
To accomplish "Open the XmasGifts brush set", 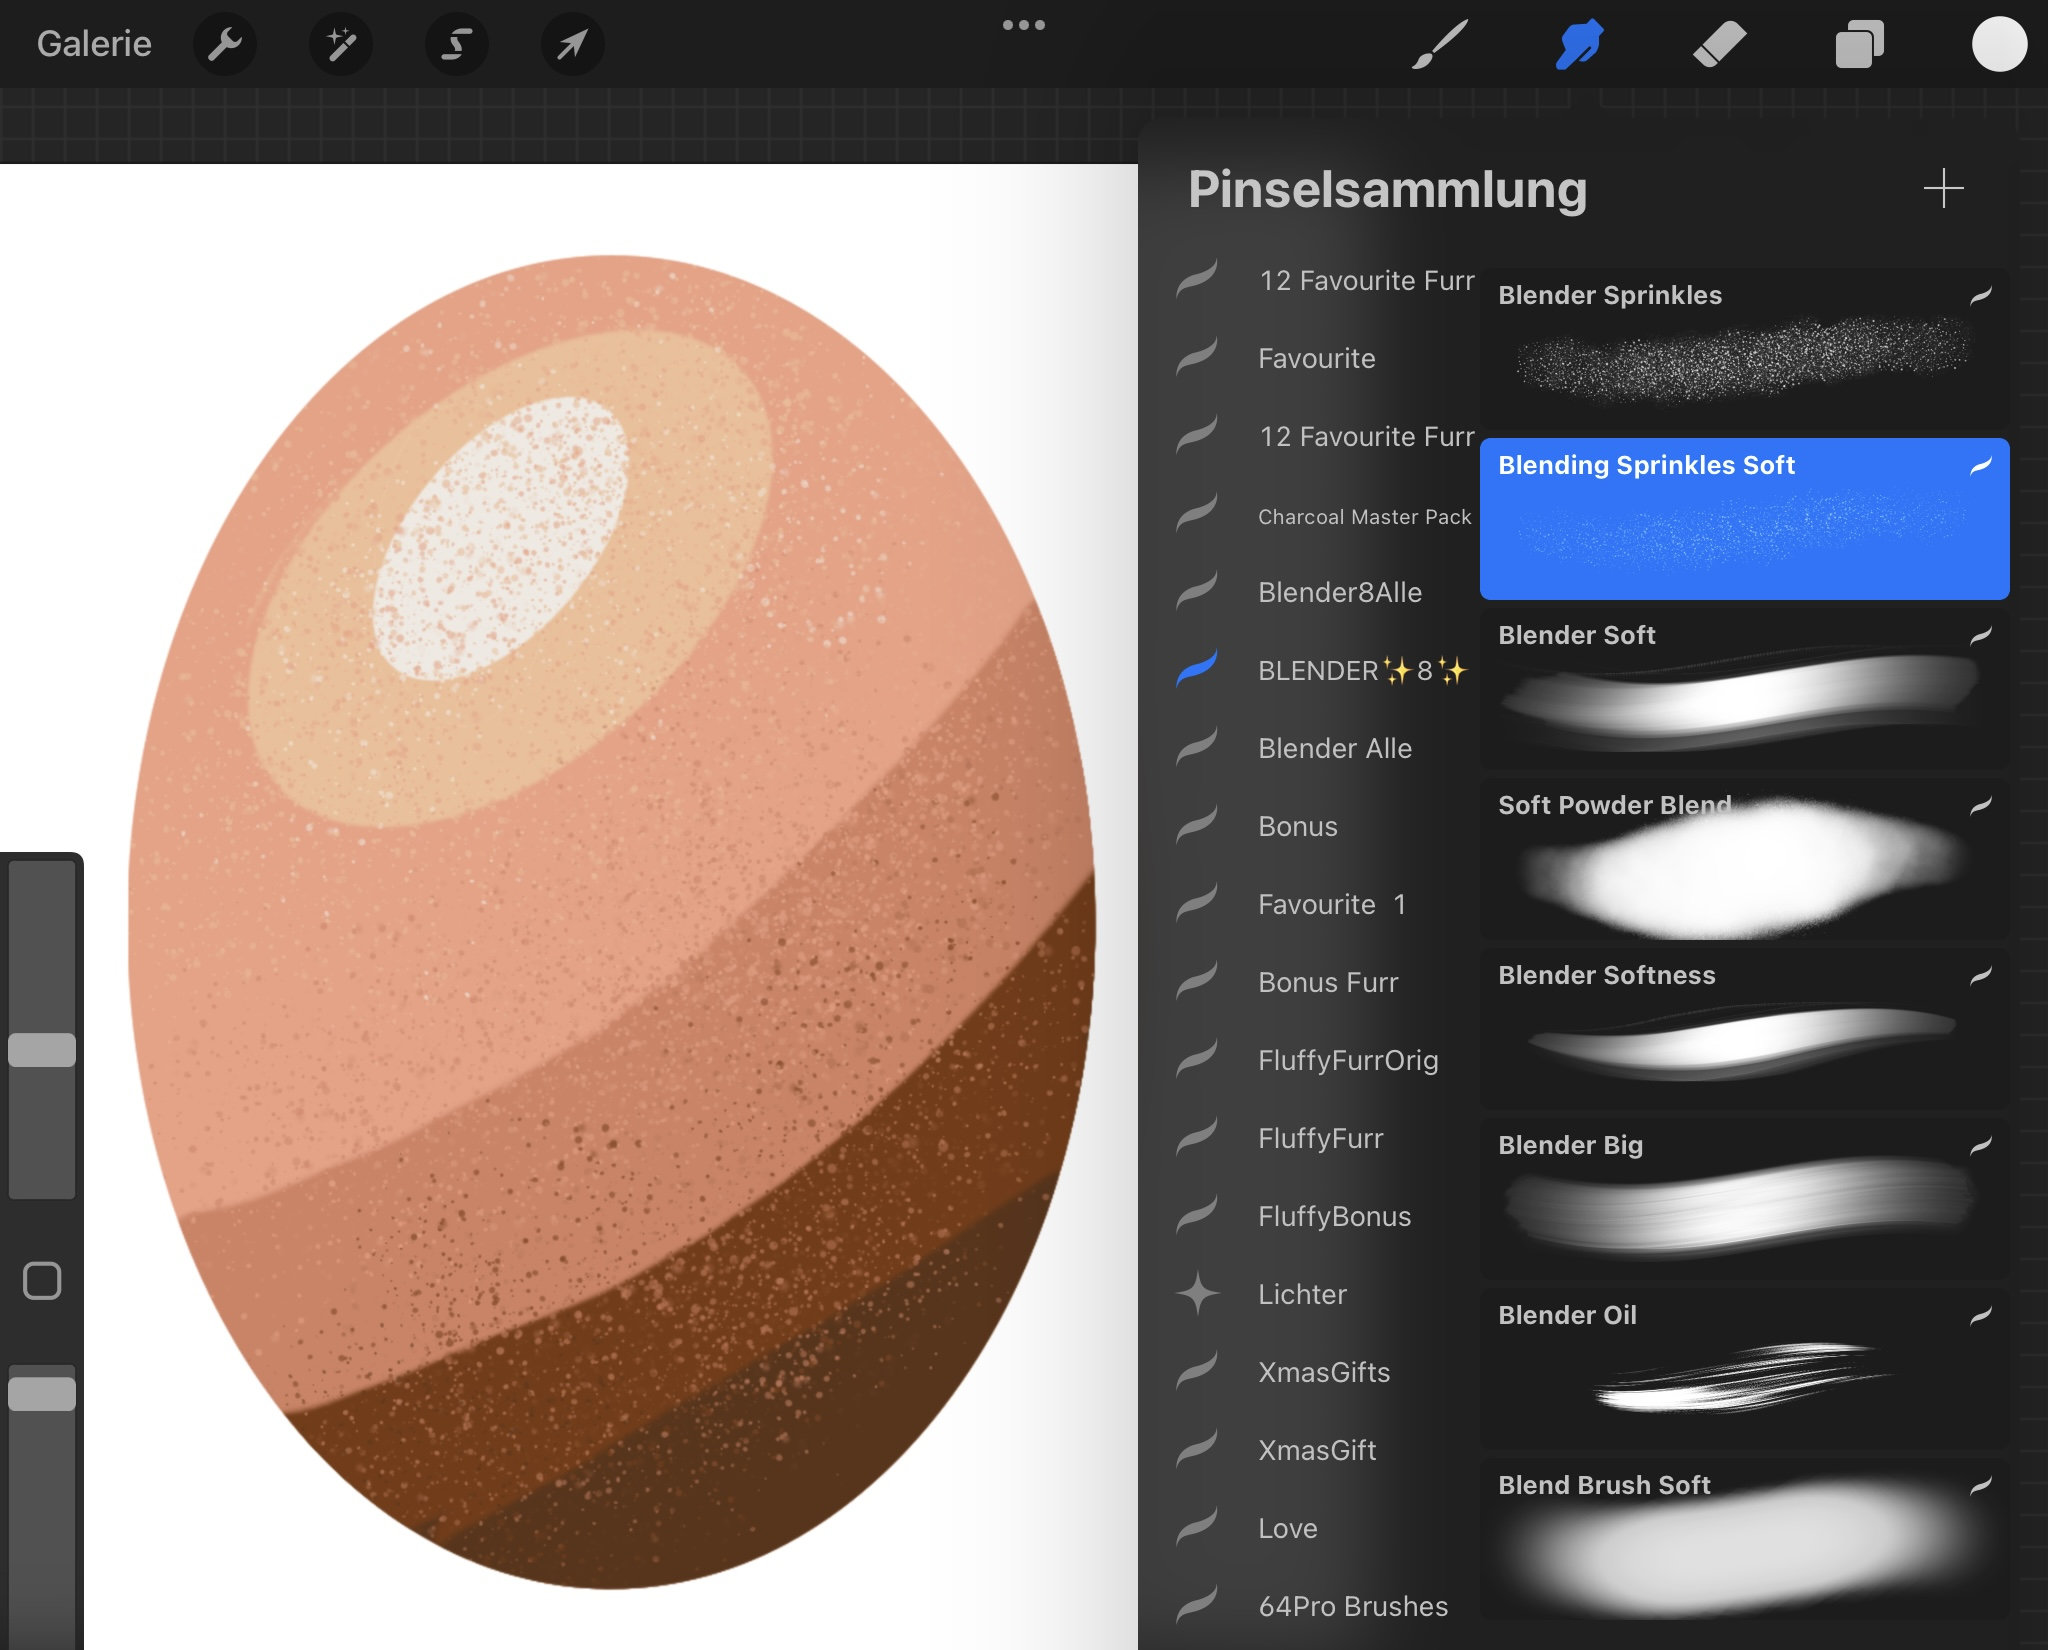I will pos(1326,1372).
